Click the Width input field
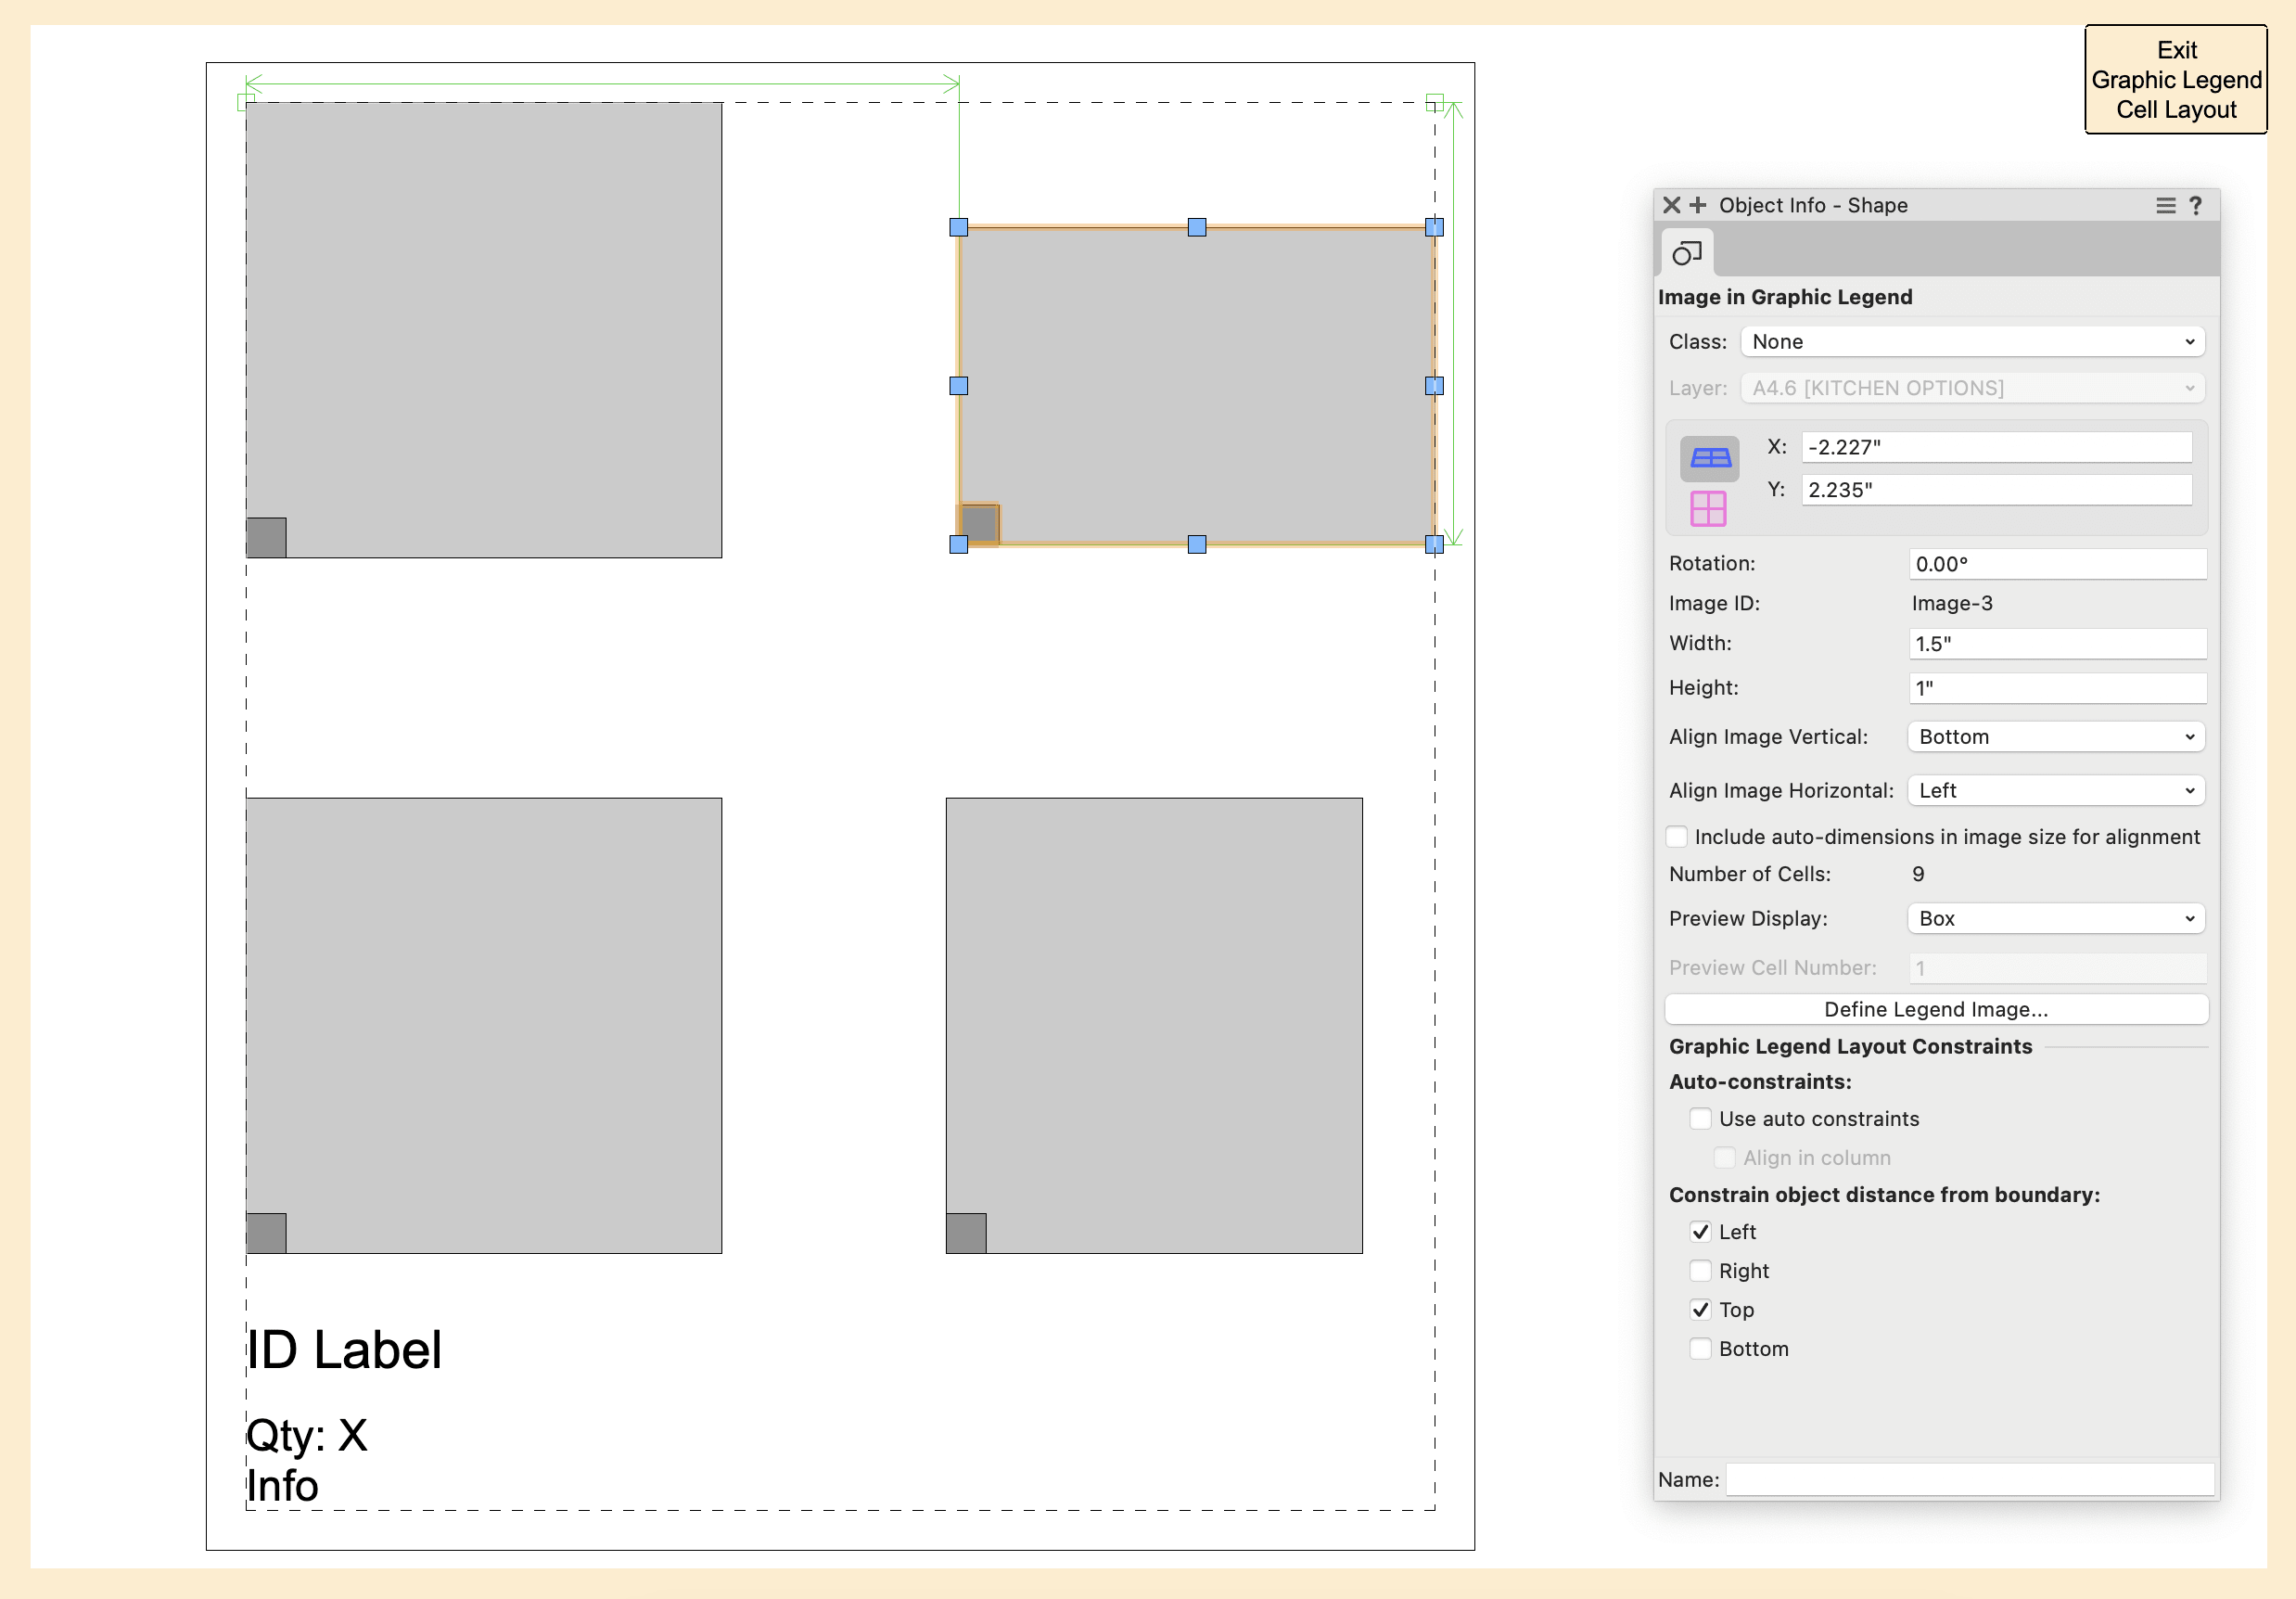This screenshot has width=2296, height=1599. (x=2056, y=644)
